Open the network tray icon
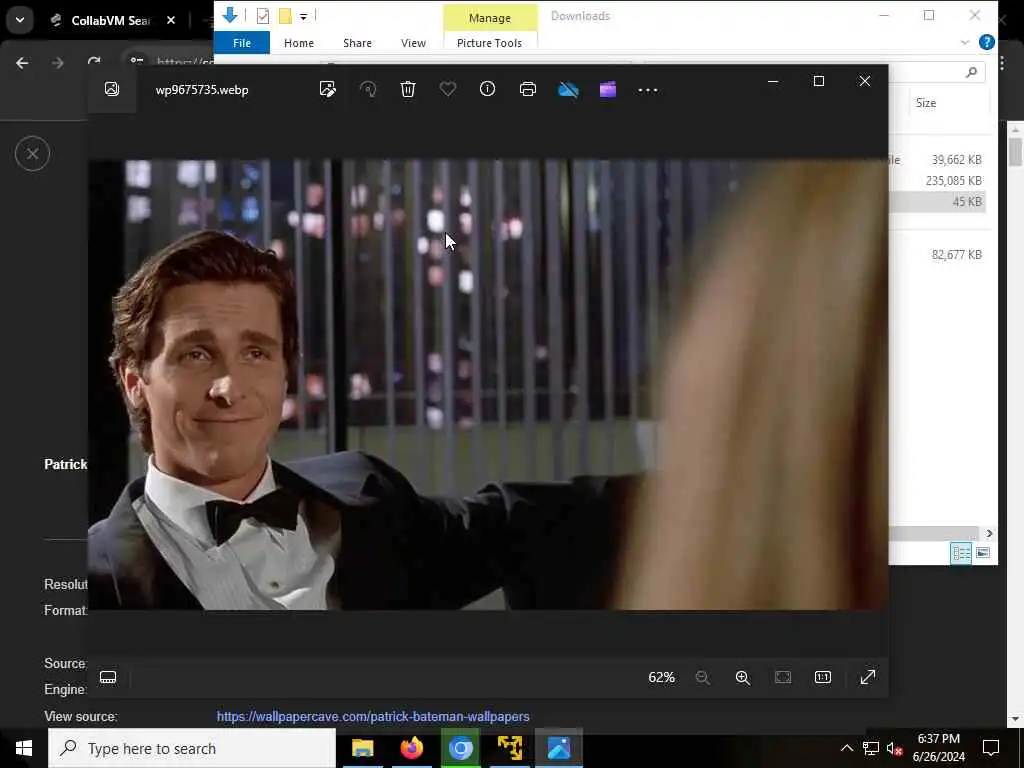Viewport: 1024px width, 768px height. click(871, 748)
